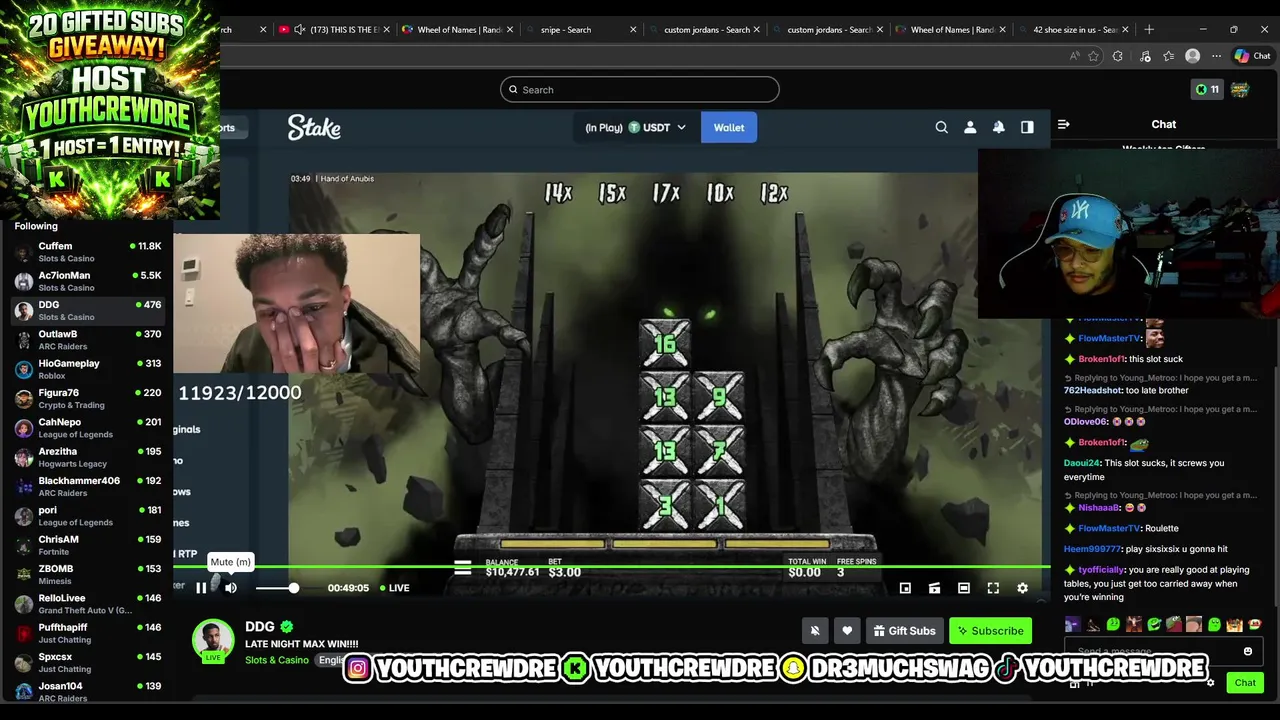Open the Slots & Casino category link
Viewport: 1280px width, 720px height.
click(x=277, y=660)
